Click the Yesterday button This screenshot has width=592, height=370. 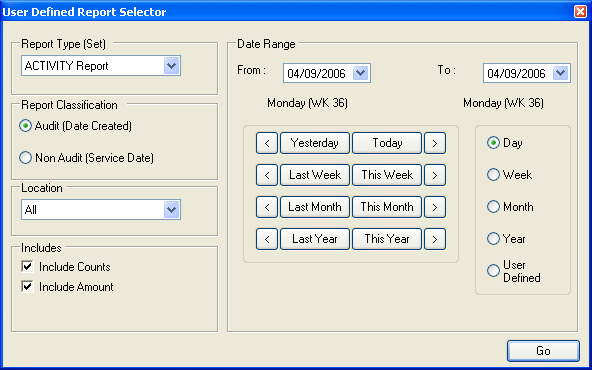point(315,143)
